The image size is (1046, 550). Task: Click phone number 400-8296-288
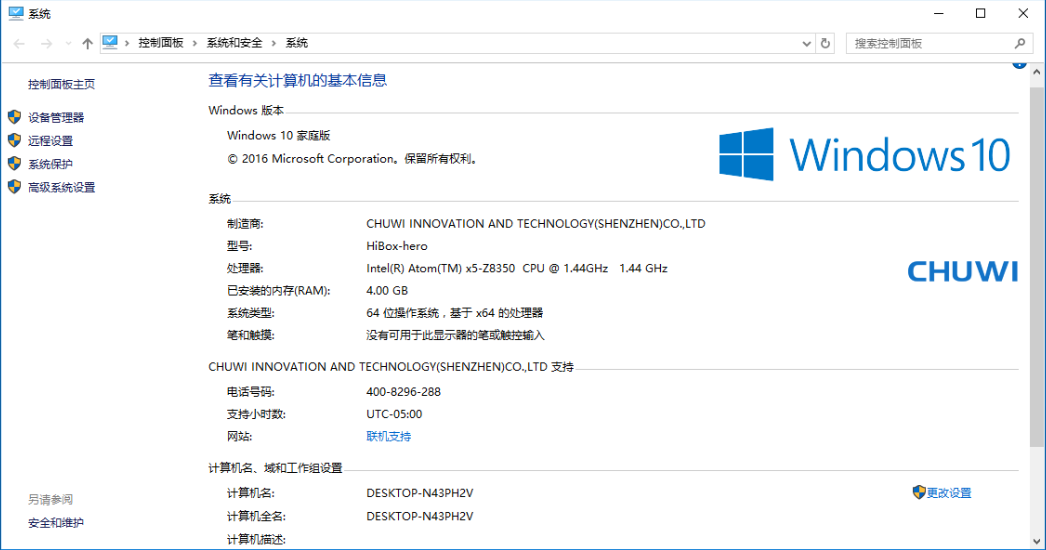(x=404, y=392)
